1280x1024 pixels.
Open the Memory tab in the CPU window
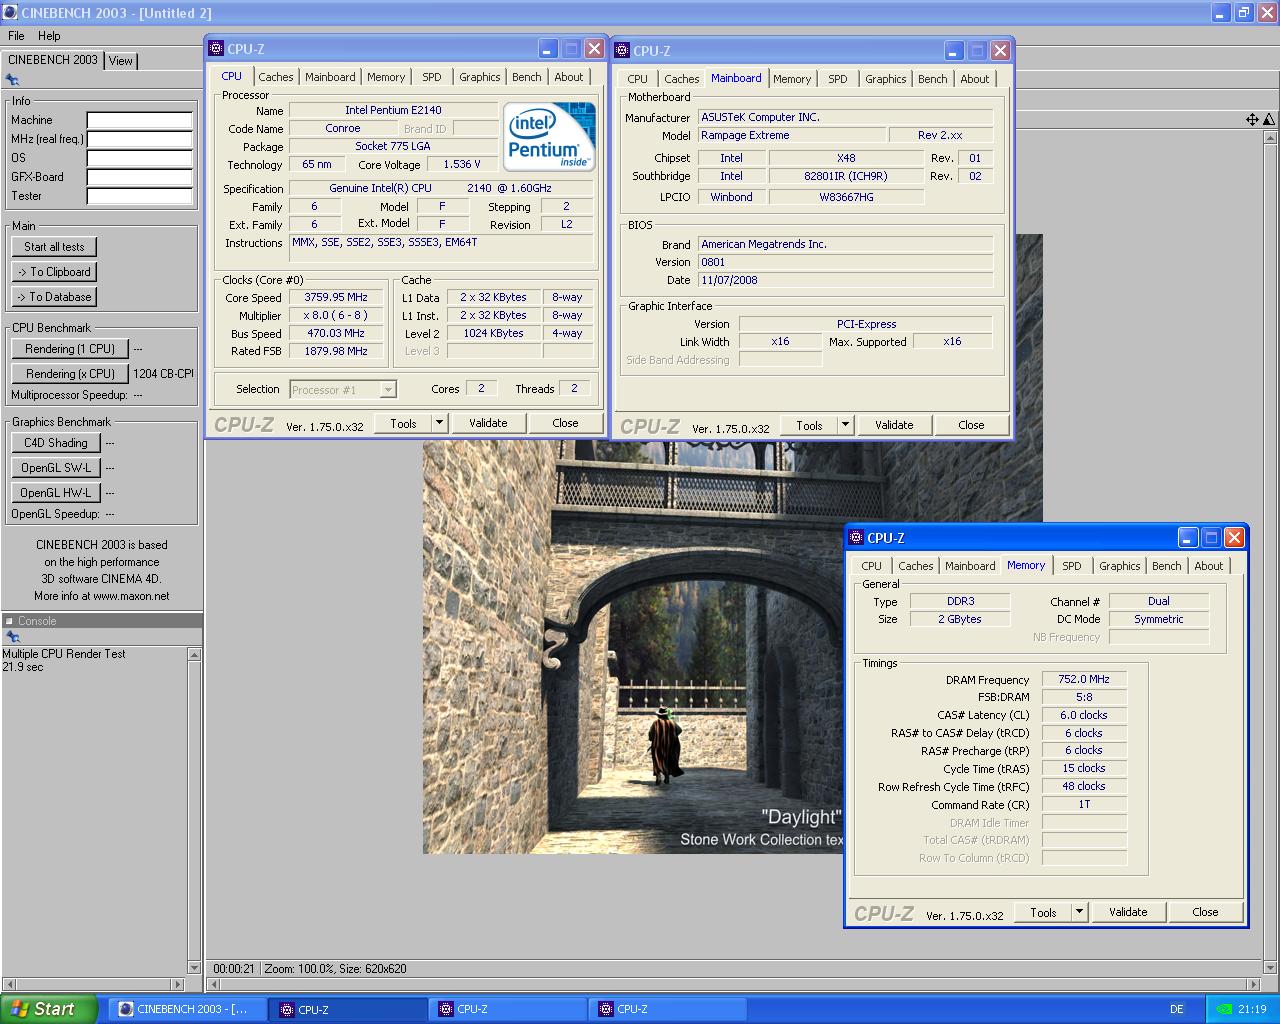pyautogui.click(x=386, y=77)
